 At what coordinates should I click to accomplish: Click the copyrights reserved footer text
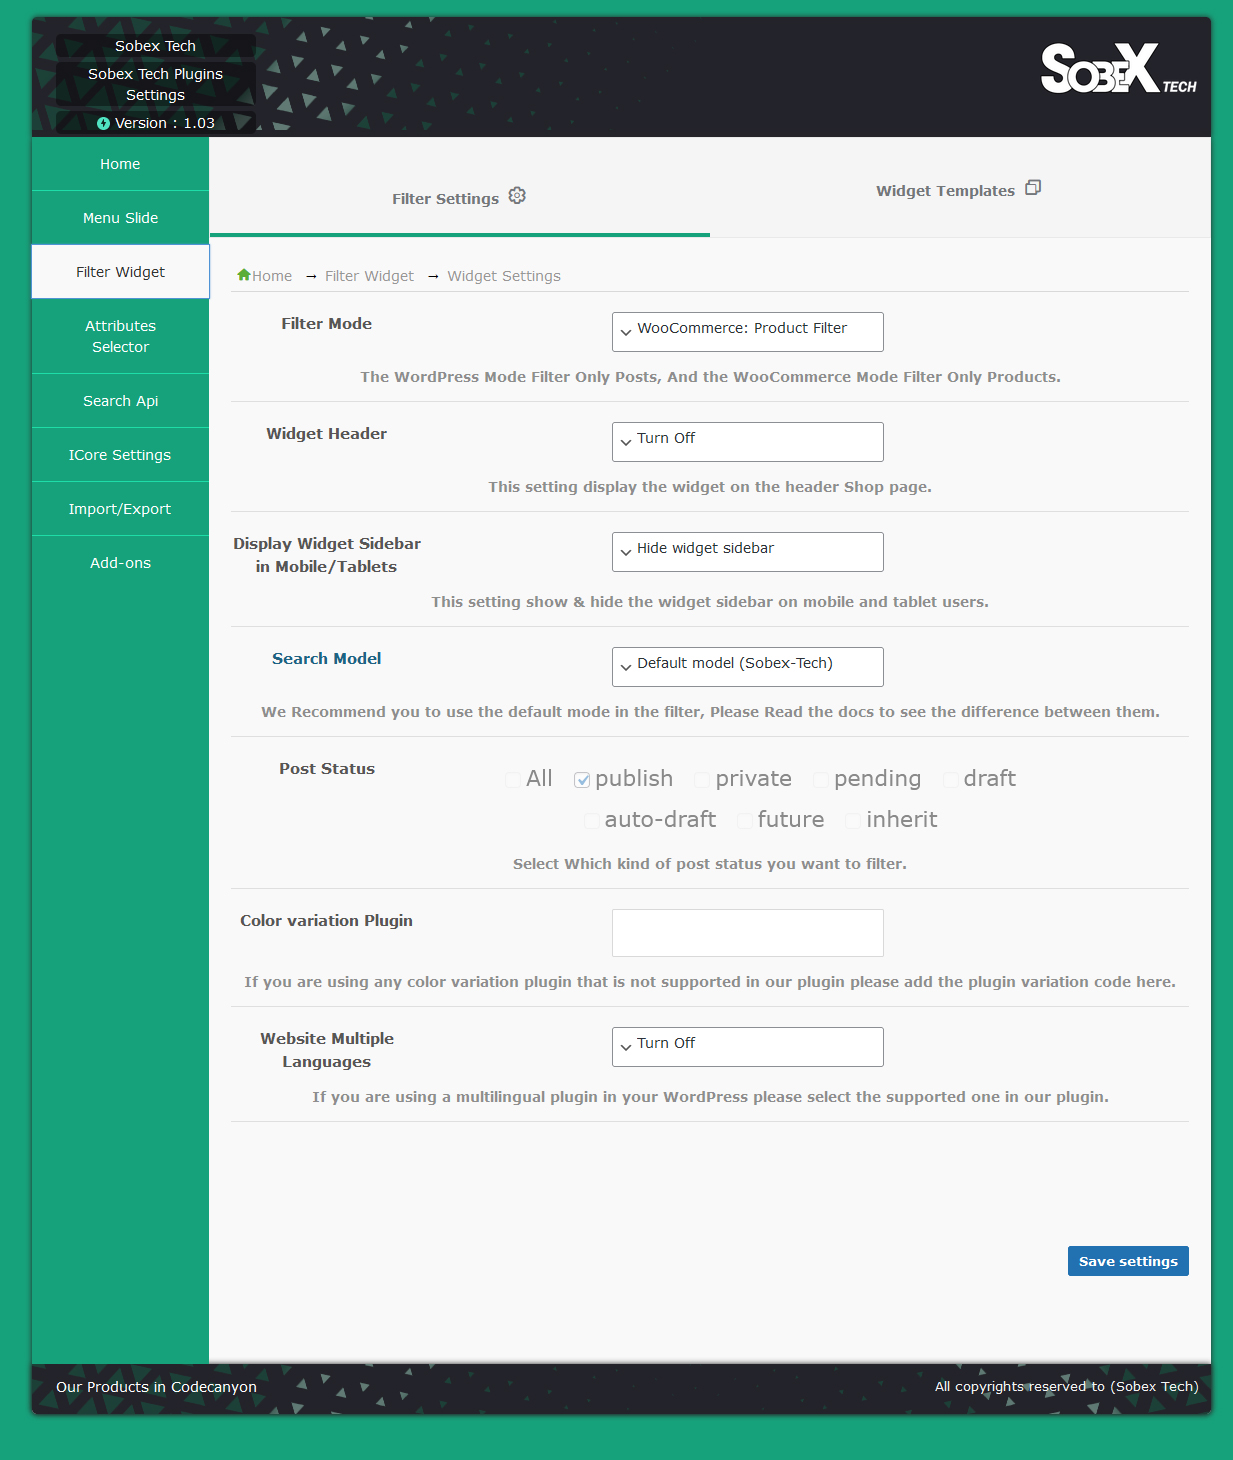click(1066, 1386)
